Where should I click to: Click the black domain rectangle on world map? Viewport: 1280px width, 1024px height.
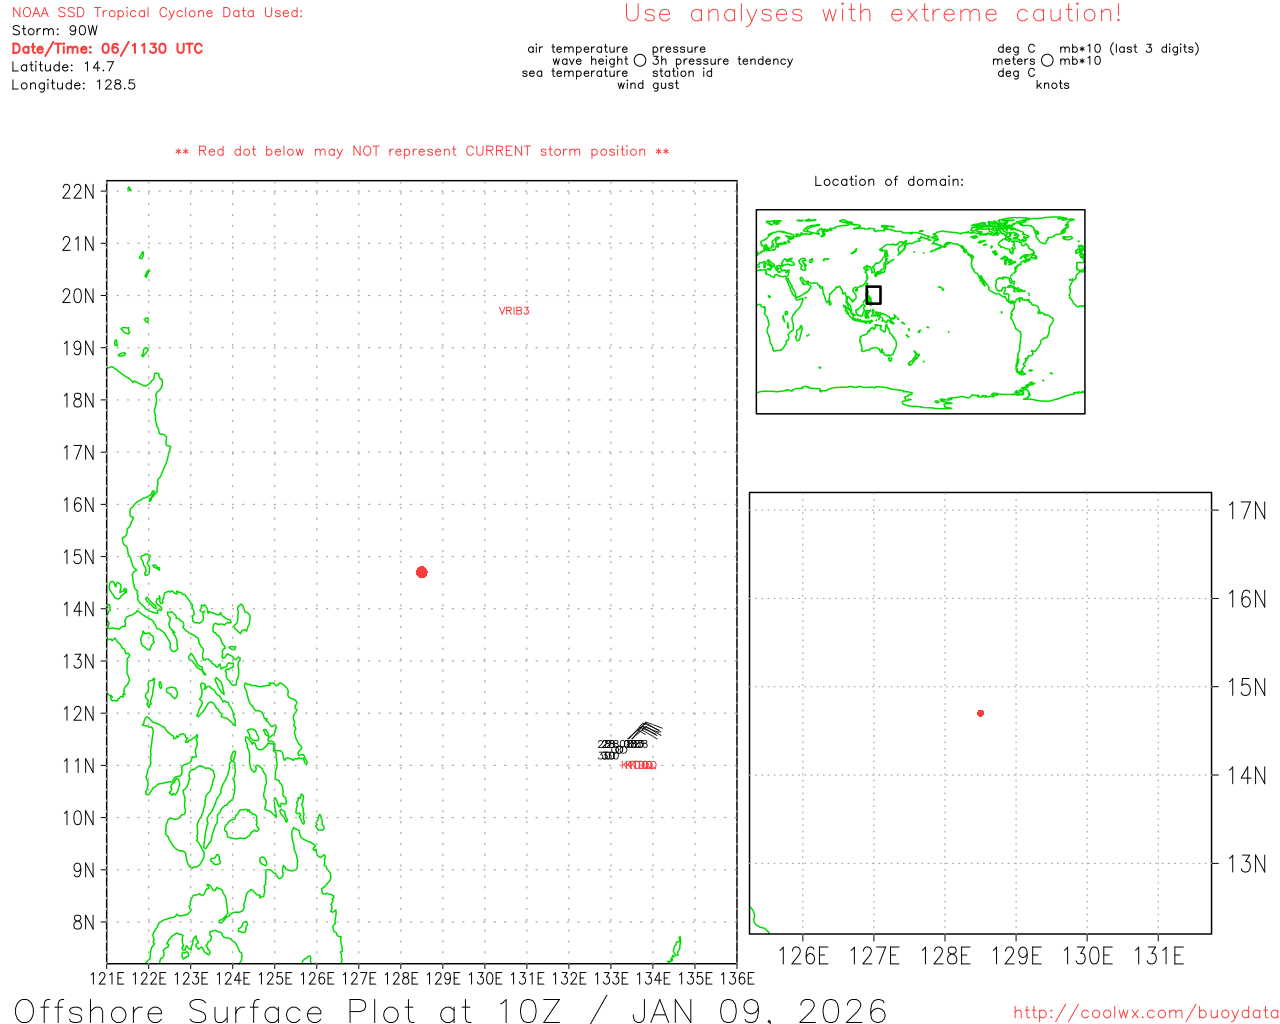[x=873, y=295]
